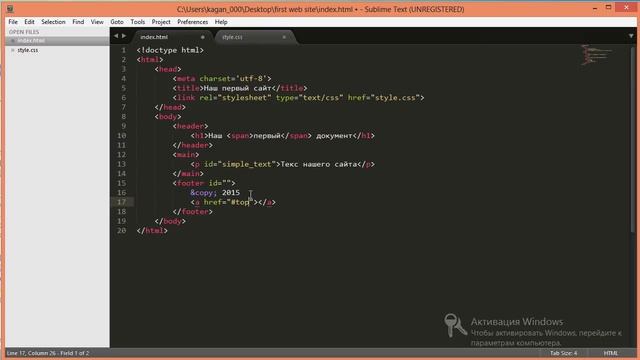This screenshot has height=360, width=640.
Task: Open the Goto menu
Action: [x=117, y=22]
